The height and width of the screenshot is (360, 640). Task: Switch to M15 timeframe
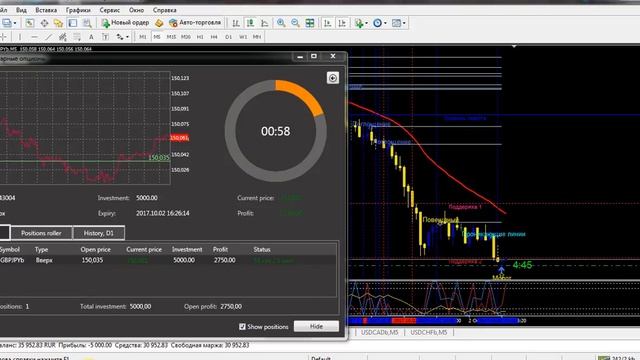pos(171,37)
